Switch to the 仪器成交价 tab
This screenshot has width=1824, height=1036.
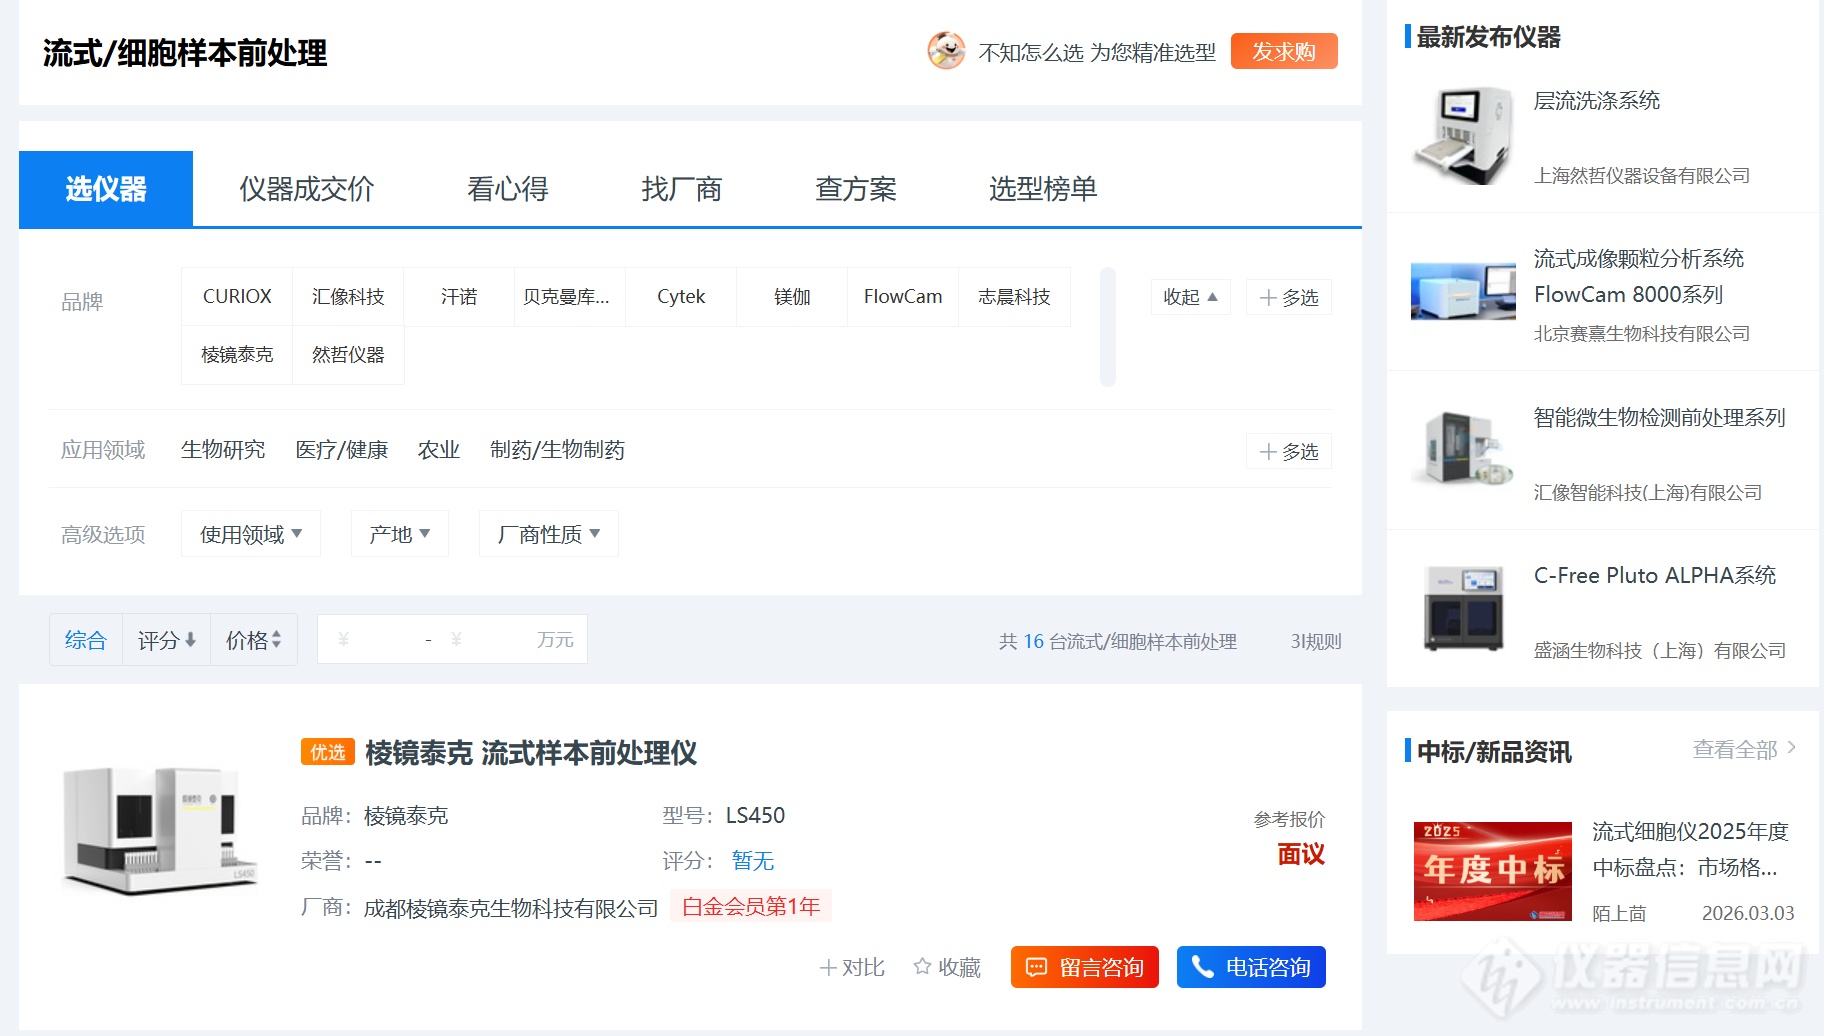point(307,189)
